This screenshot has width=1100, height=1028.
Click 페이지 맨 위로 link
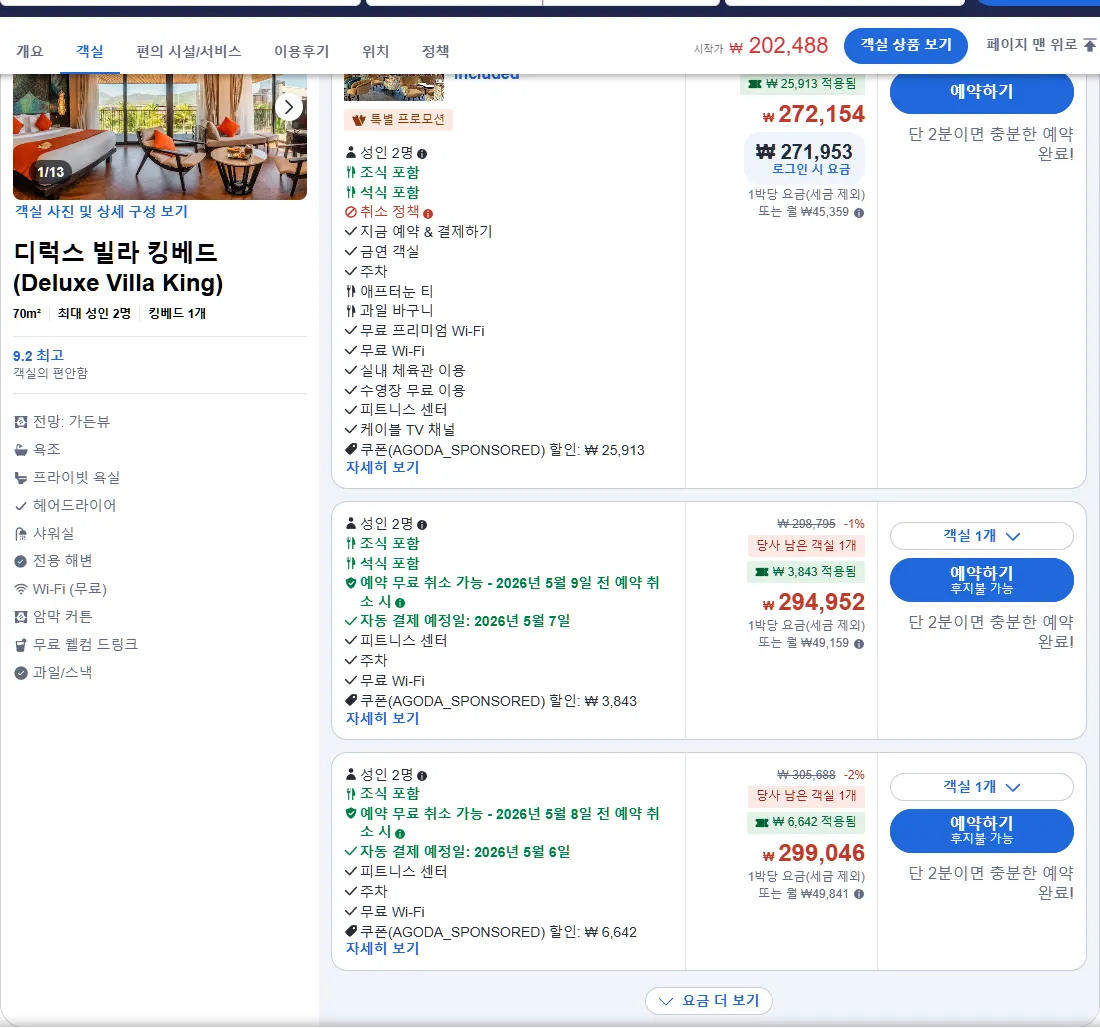tap(1031, 45)
